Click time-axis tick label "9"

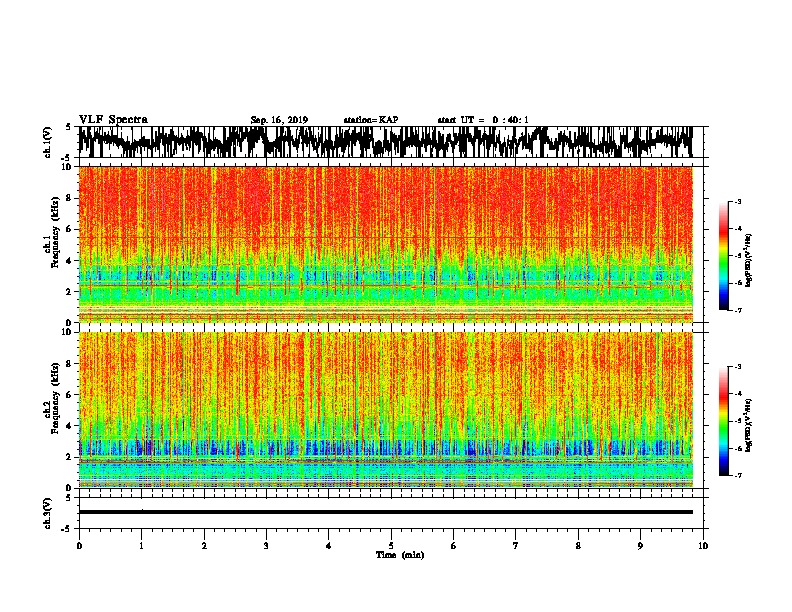point(640,546)
